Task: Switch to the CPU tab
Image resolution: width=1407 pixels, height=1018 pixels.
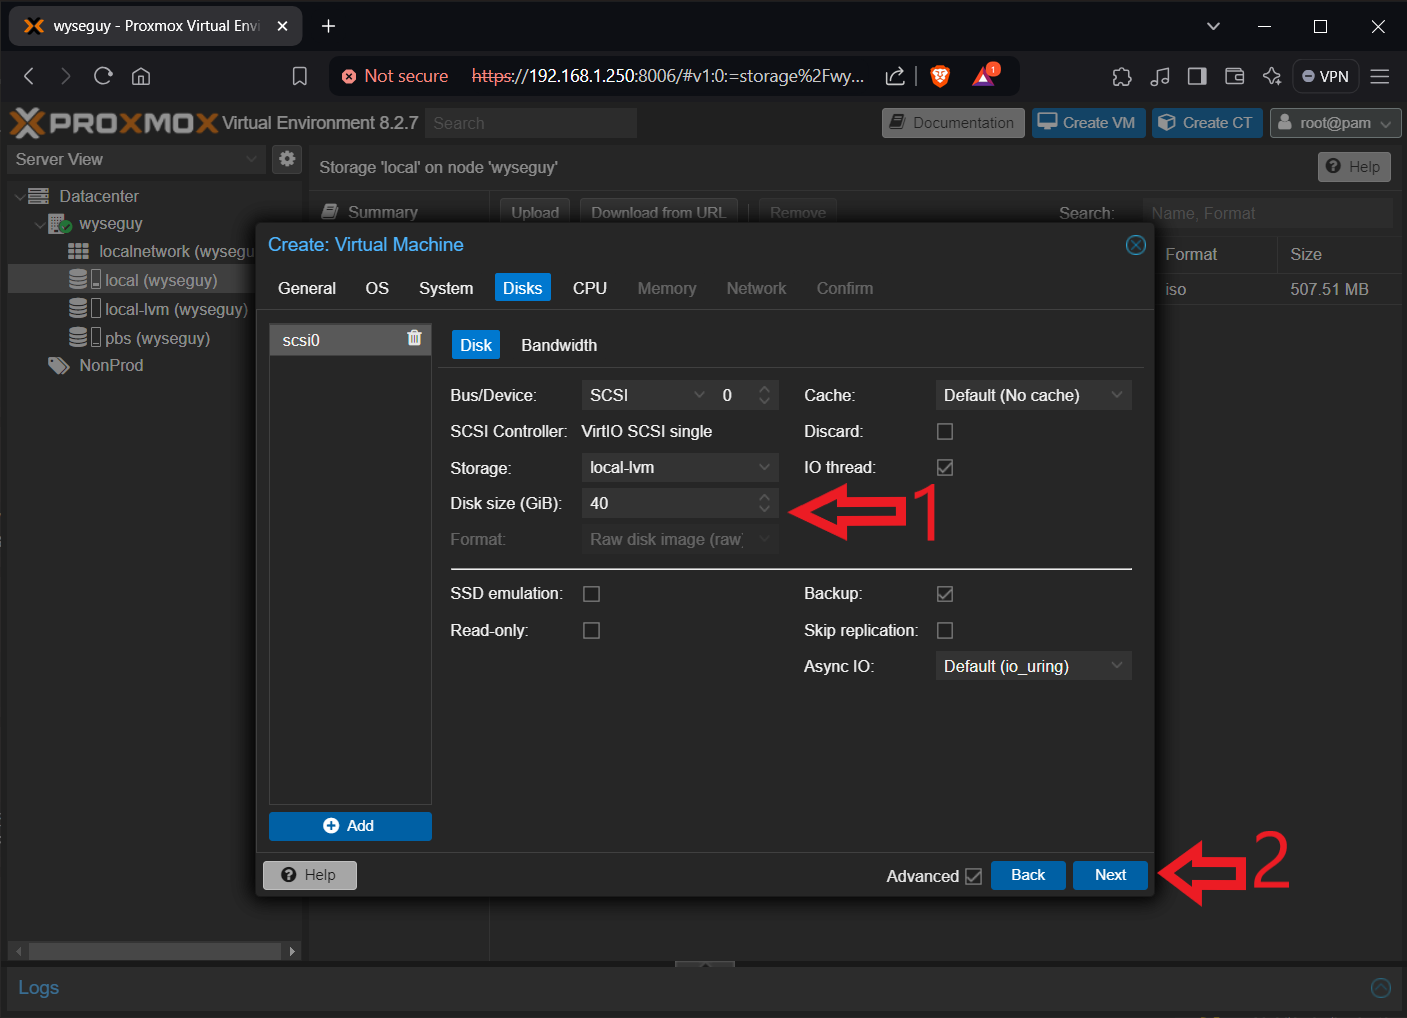Action: (x=590, y=288)
